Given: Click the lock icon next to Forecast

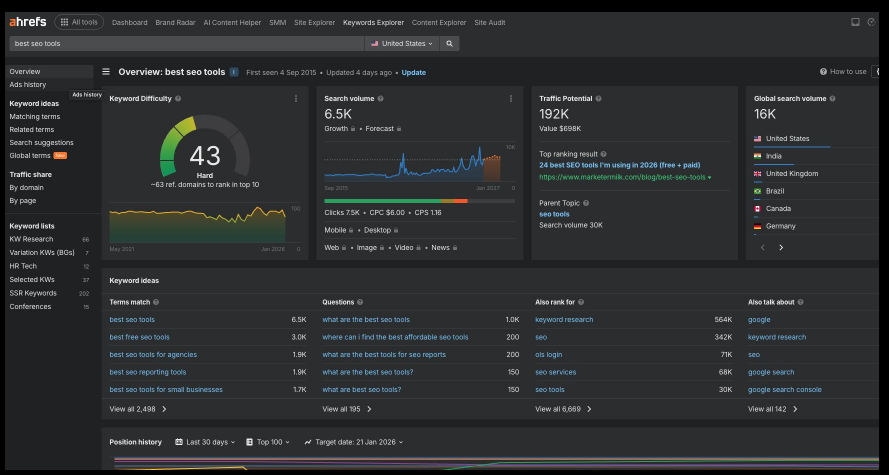Looking at the screenshot, I should [x=399, y=129].
